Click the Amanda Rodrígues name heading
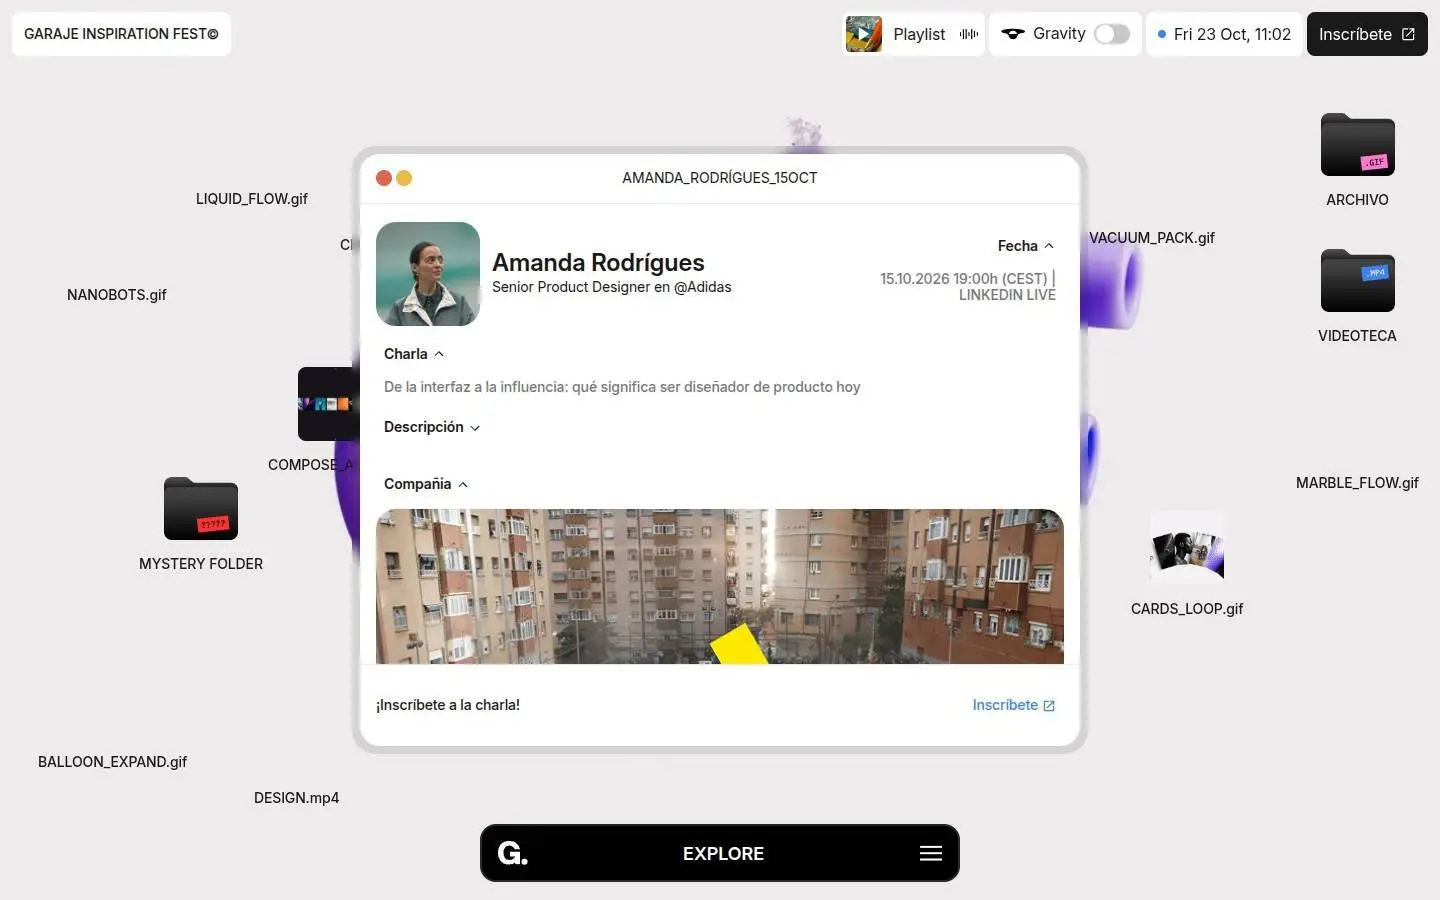This screenshot has width=1440, height=900. (x=598, y=262)
